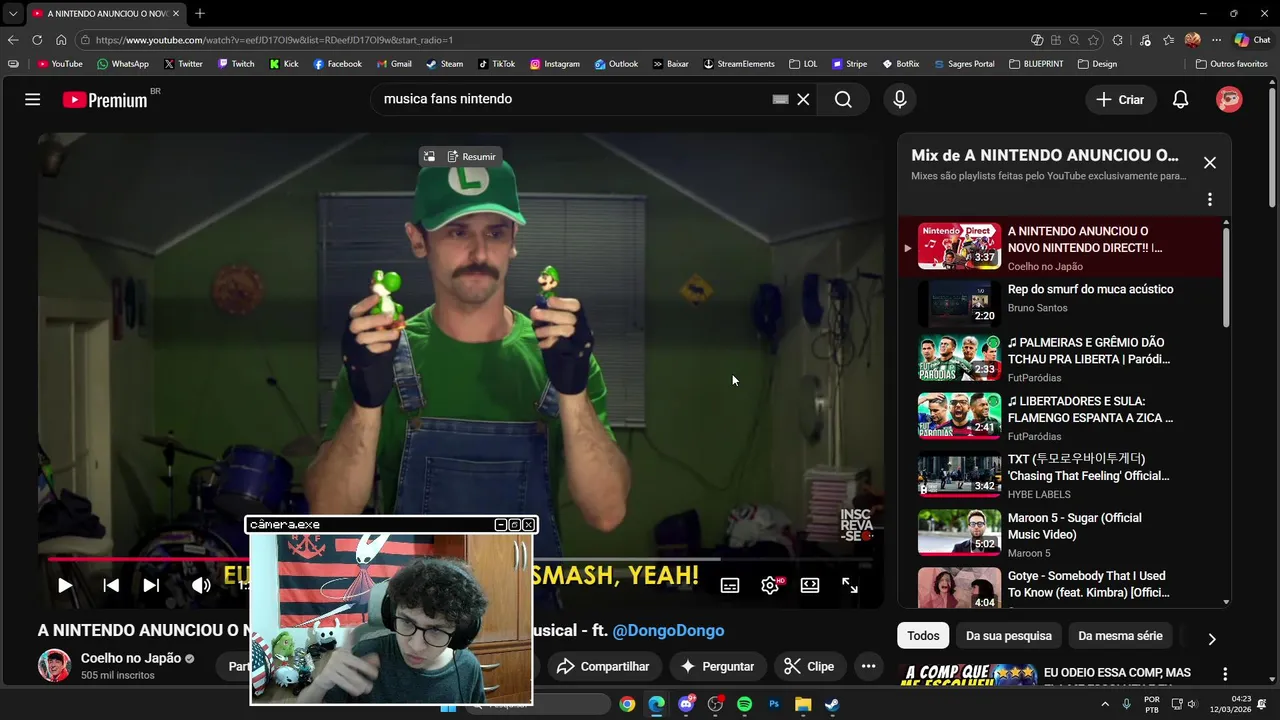Open a new browser tab
Image resolution: width=1280 pixels, height=720 pixels.
(x=200, y=13)
